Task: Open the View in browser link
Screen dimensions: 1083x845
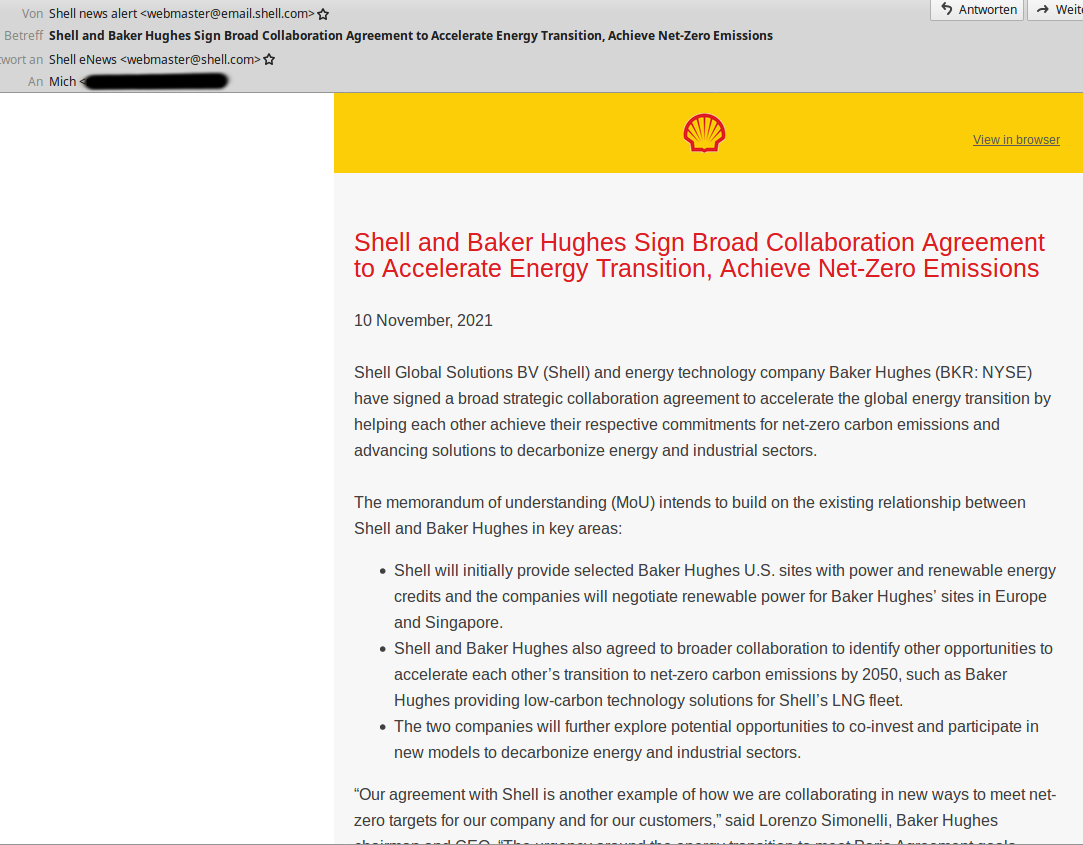Action: 1016,140
